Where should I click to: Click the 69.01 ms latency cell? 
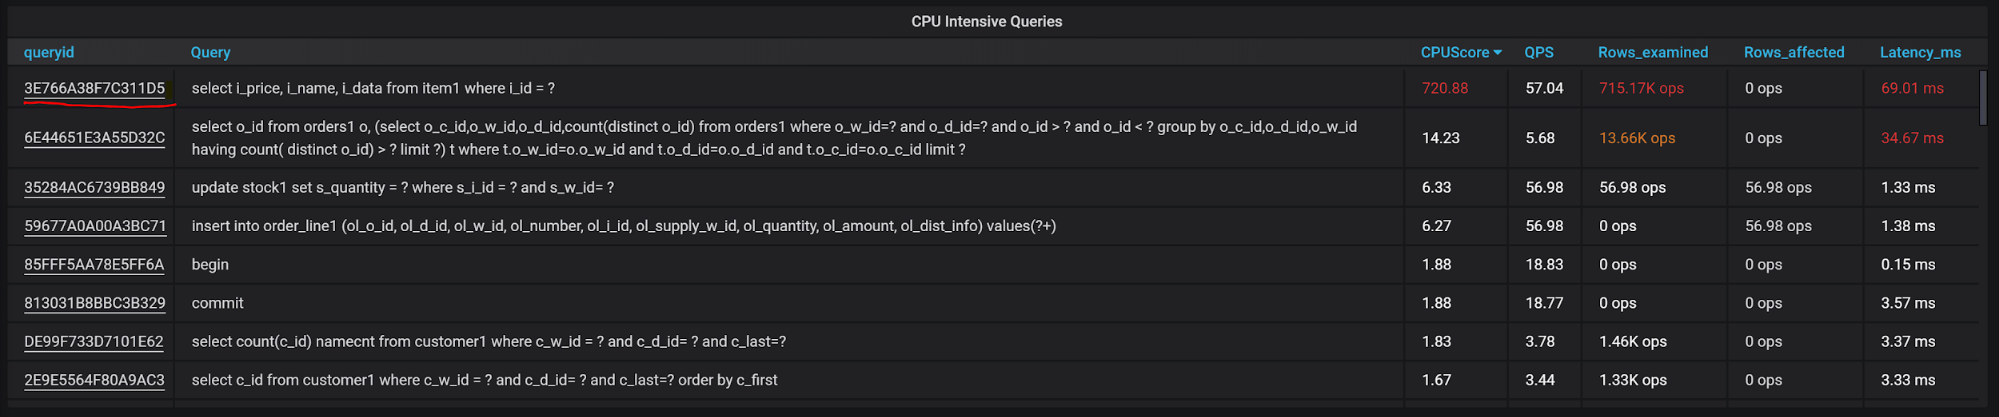1911,88
